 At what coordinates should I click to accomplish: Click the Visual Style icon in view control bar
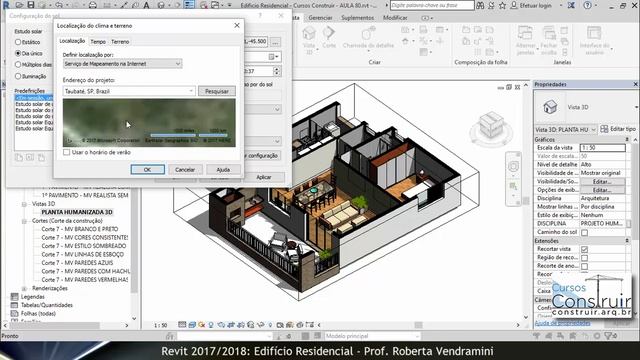point(192,325)
